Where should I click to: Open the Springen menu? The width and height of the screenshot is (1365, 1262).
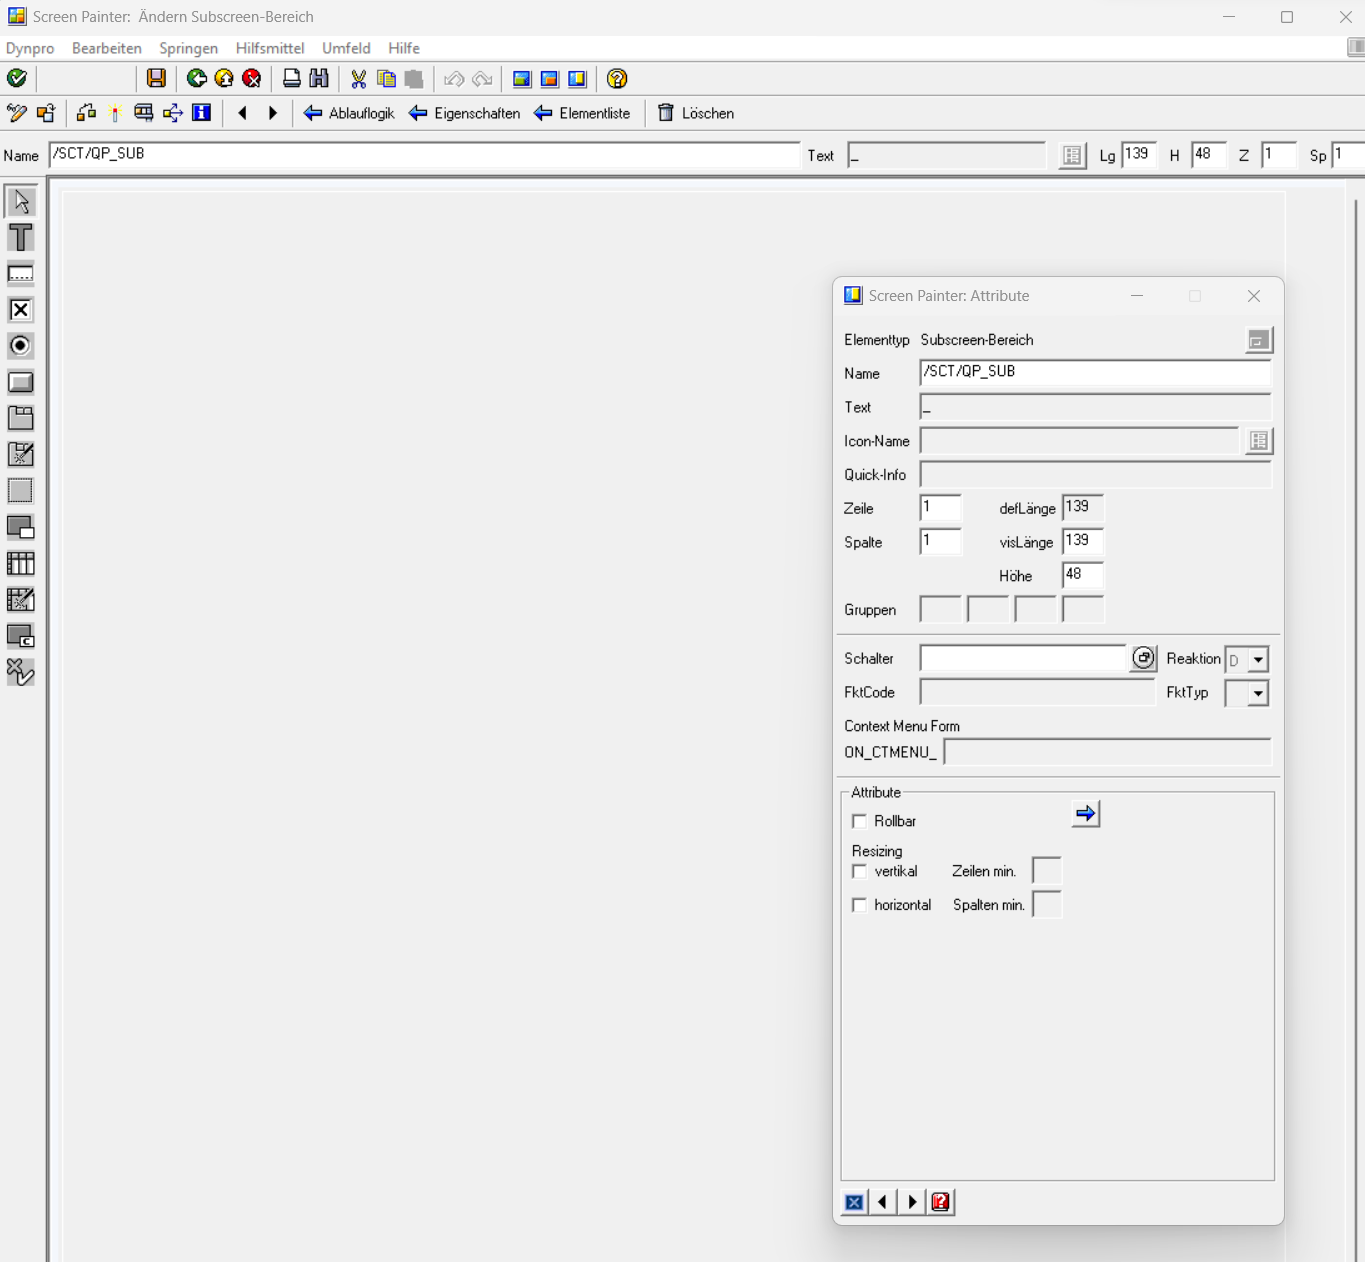pyautogui.click(x=188, y=48)
